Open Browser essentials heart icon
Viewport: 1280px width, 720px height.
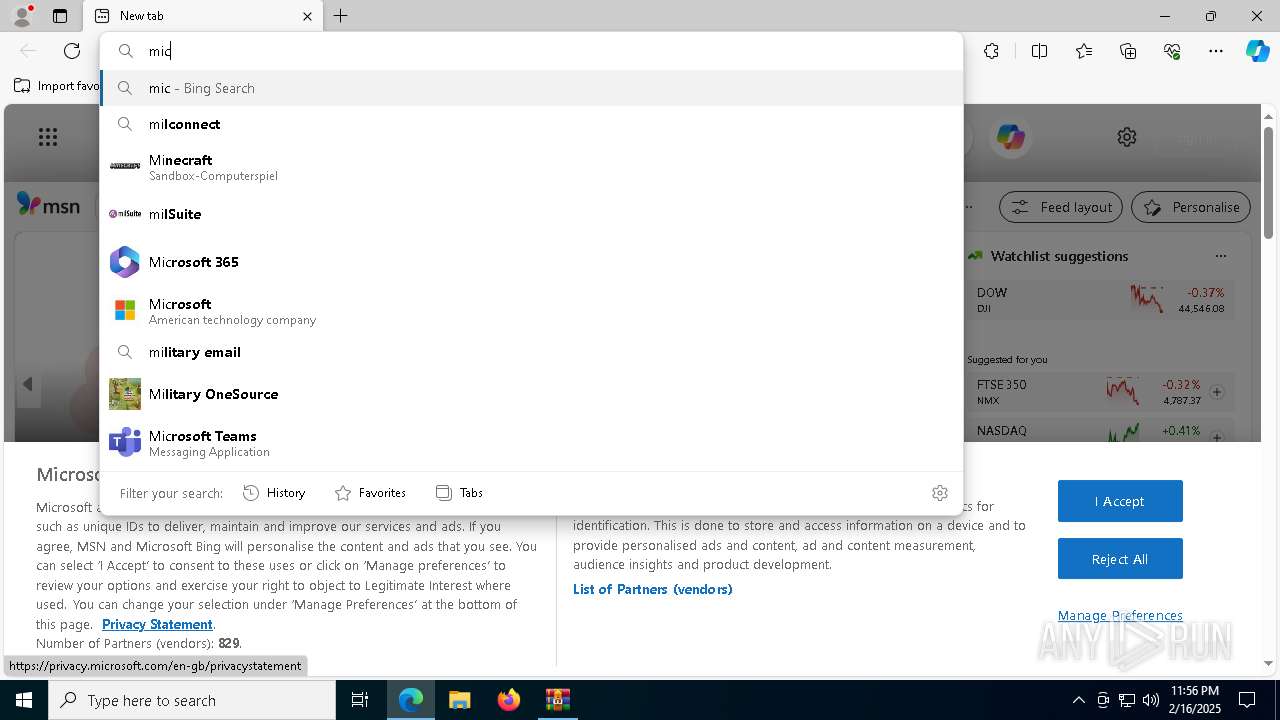pos(1172,51)
